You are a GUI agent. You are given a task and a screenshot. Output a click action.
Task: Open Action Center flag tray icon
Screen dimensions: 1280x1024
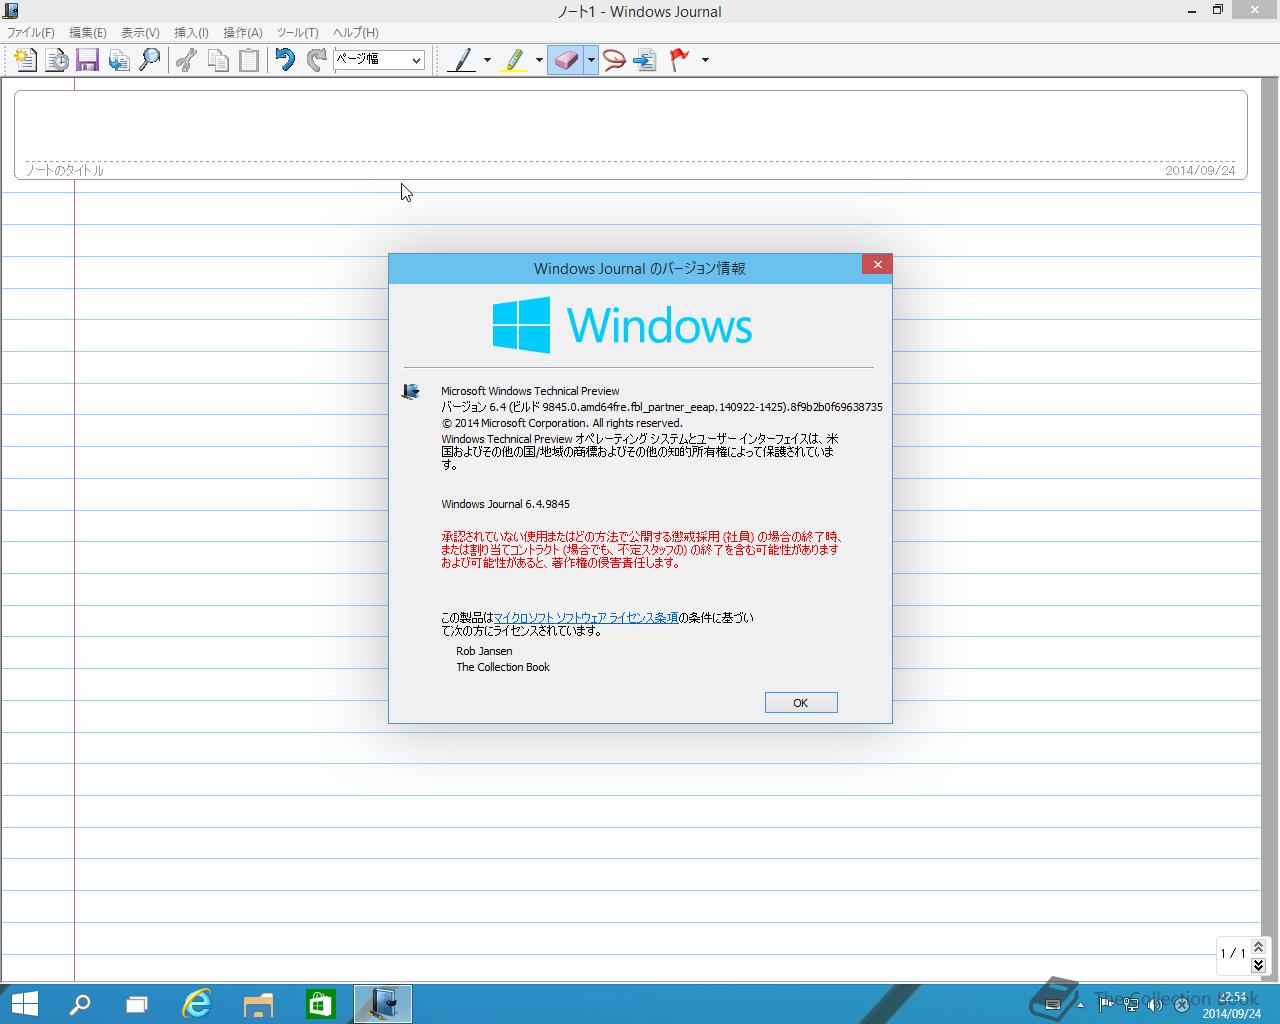pyautogui.click(x=1106, y=1005)
